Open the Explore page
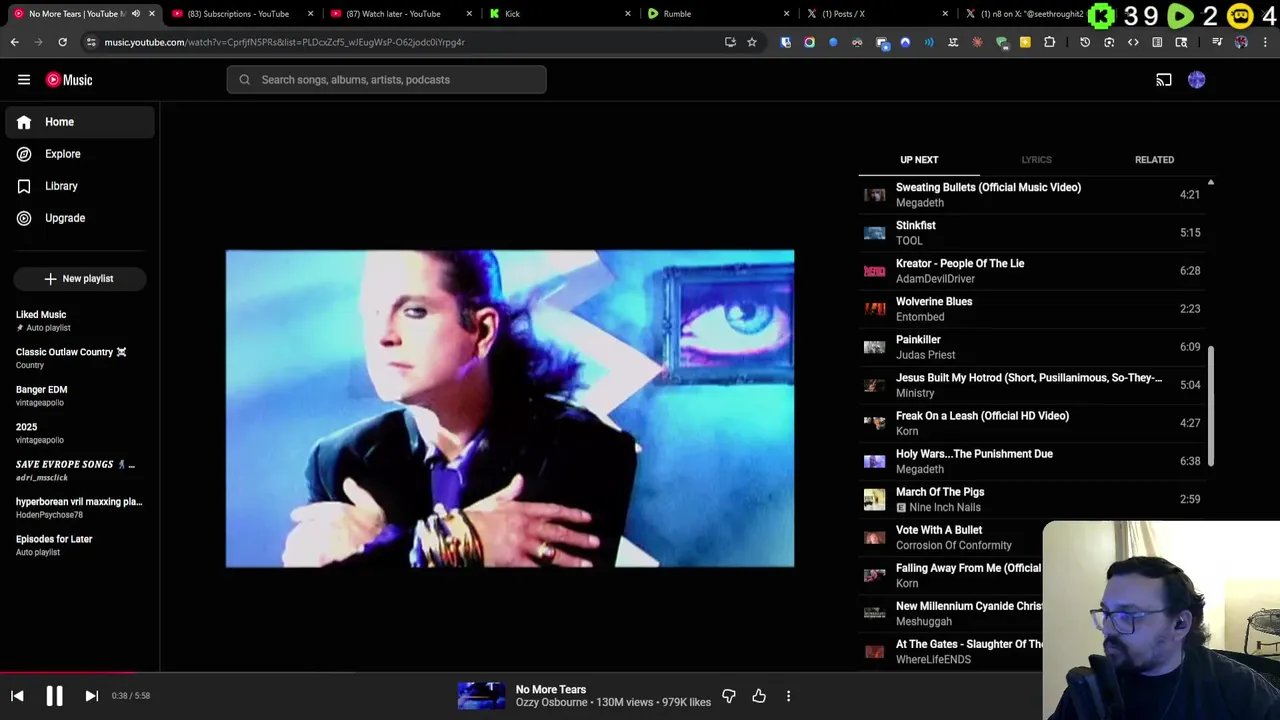The width and height of the screenshot is (1280, 720). [80, 154]
